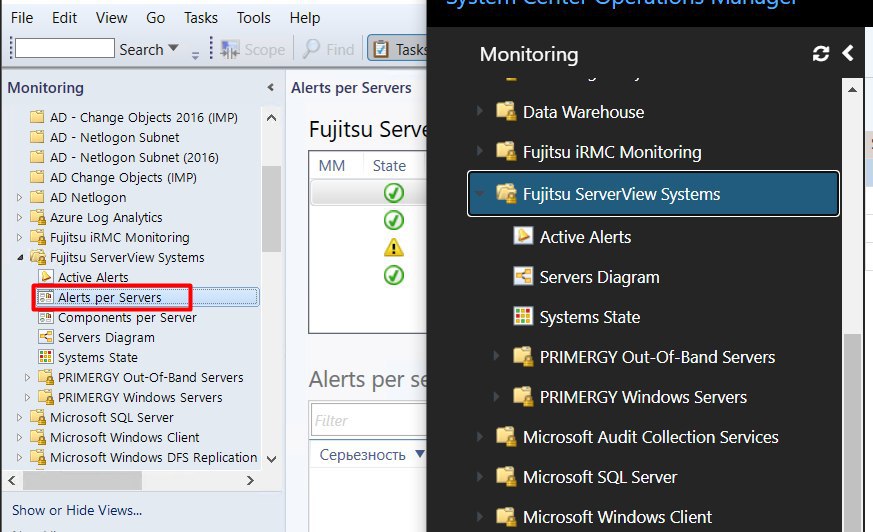
Task: Click horizontal scrollbar left arrow
Action: pos(12,480)
